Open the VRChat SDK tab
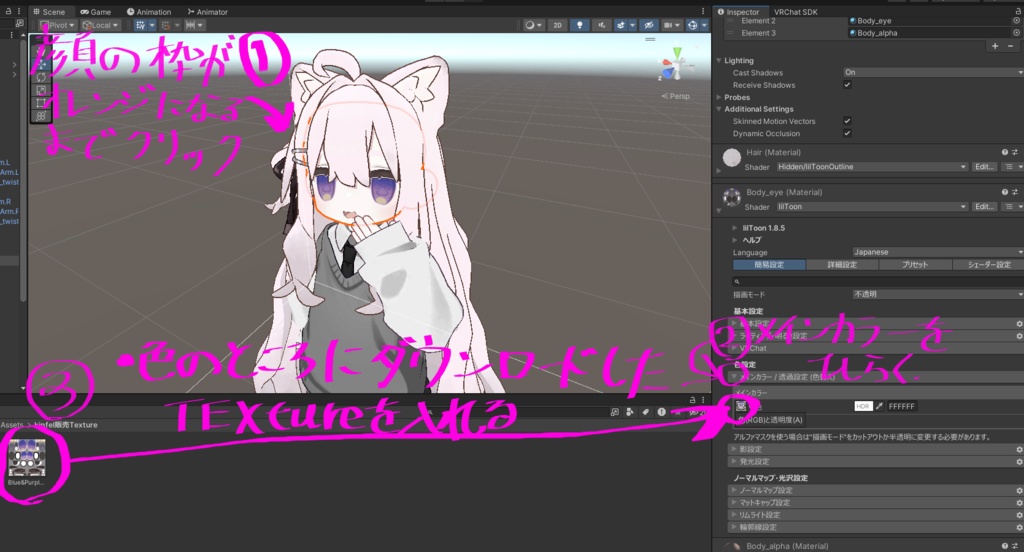The width and height of the screenshot is (1024, 552). click(x=795, y=12)
